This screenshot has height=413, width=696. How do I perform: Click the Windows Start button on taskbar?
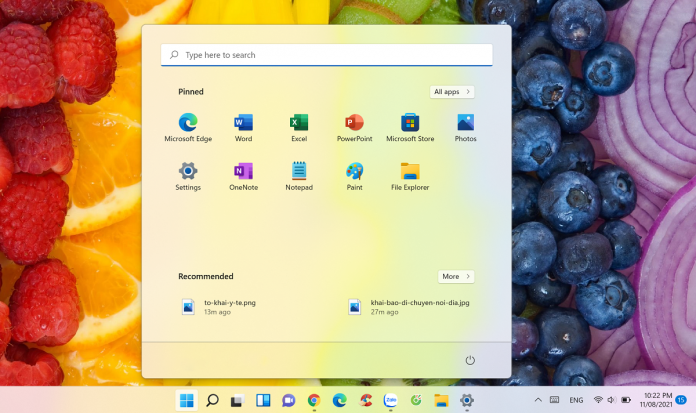[186, 400]
